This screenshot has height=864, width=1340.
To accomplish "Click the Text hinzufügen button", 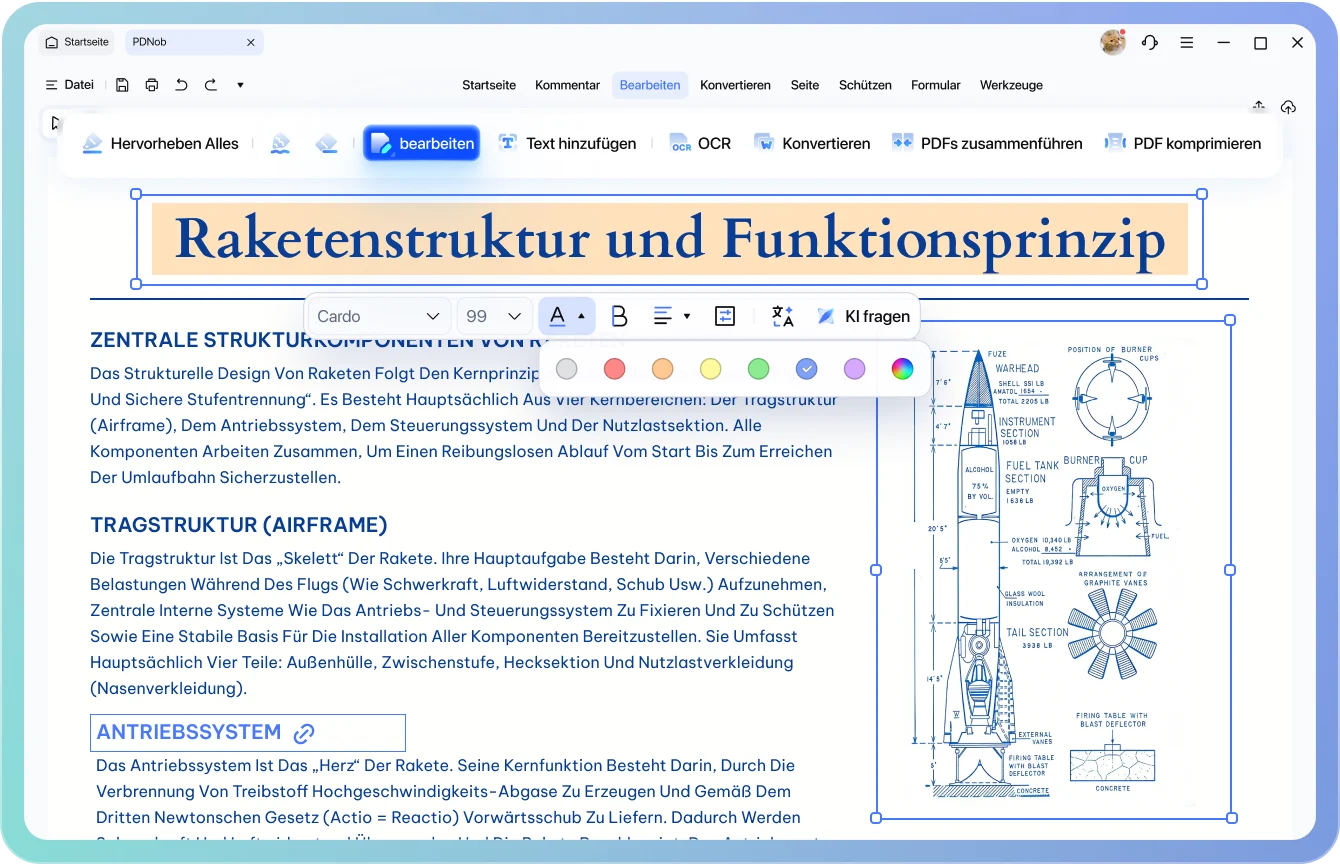I will click(567, 143).
